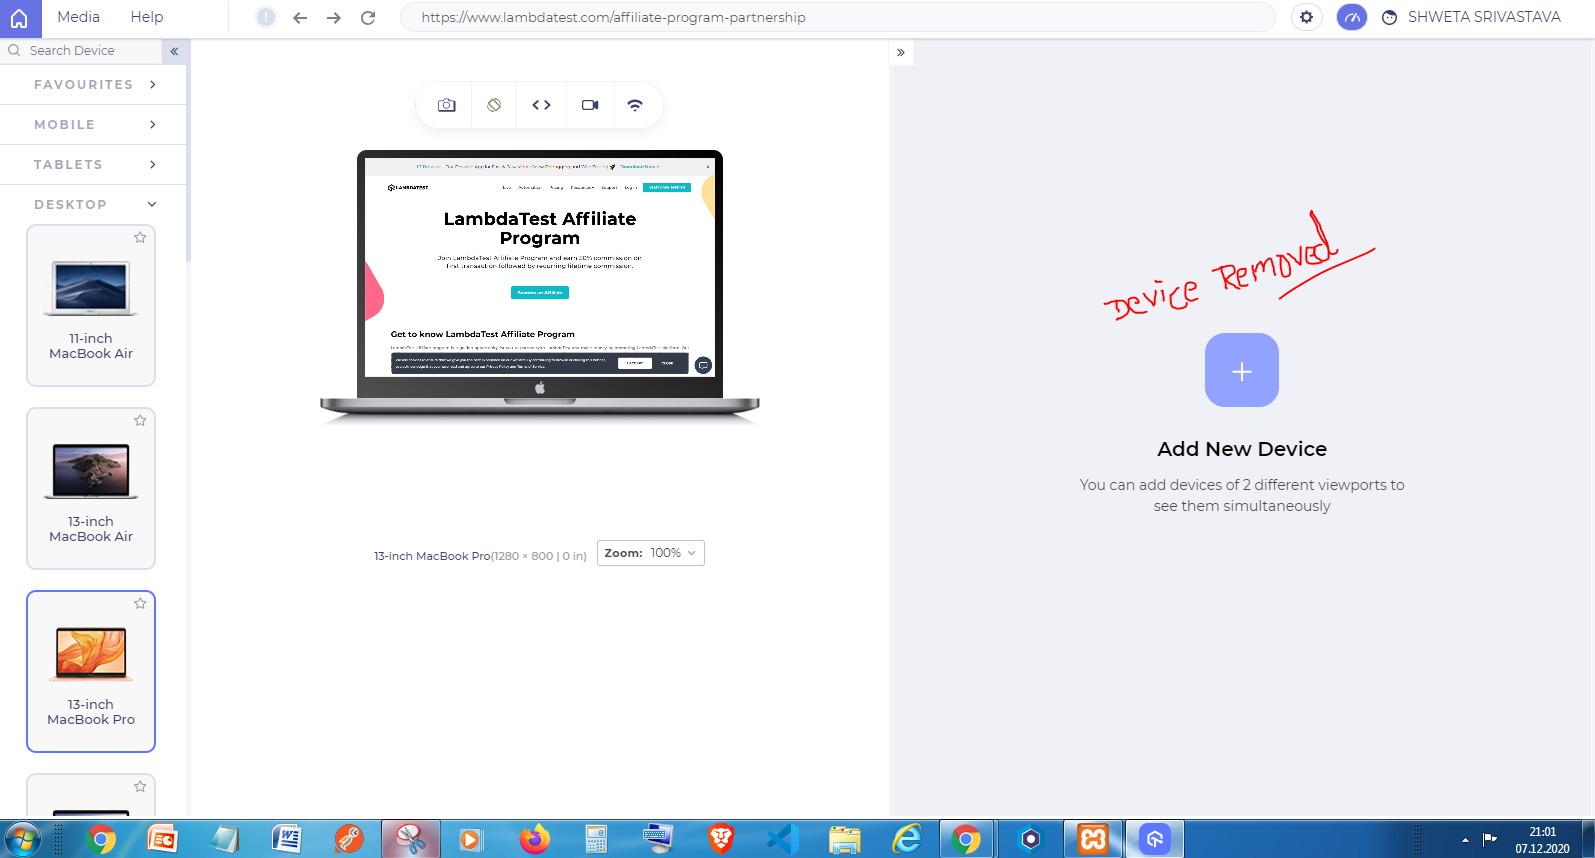Select the 13-inch MacBook Air device
Viewport: 1595px width, 858px height.
91,489
